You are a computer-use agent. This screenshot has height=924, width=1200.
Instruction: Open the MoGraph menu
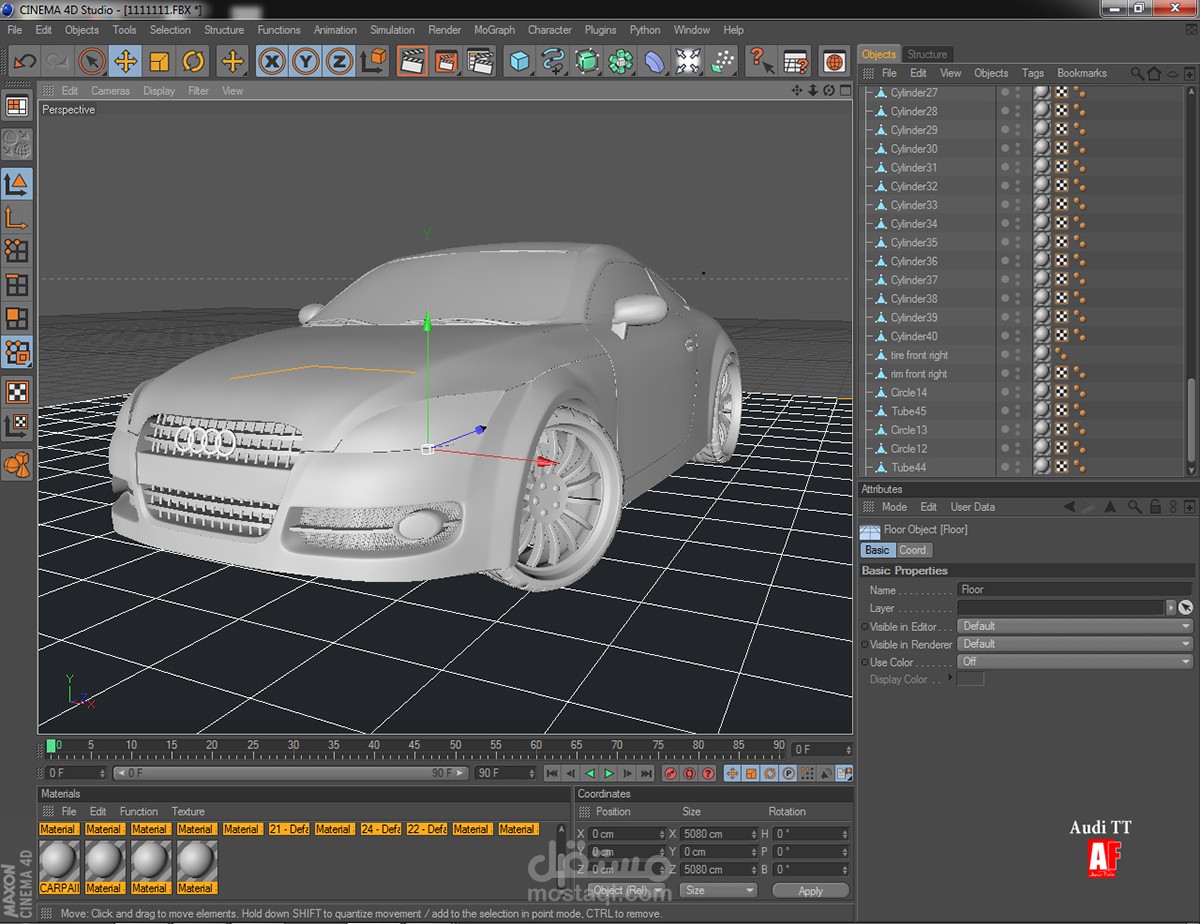click(494, 30)
